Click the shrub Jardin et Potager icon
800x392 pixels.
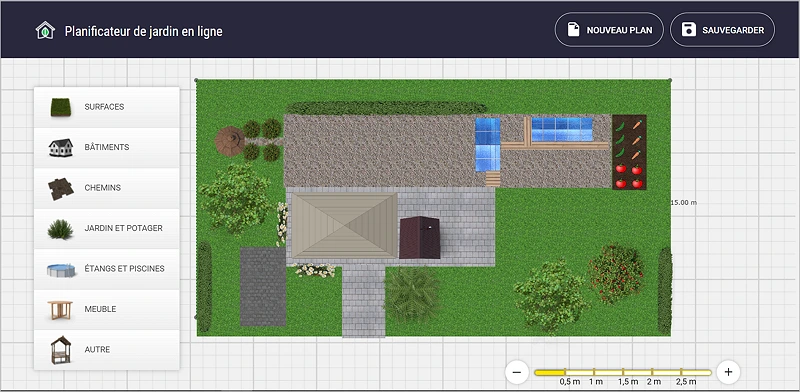(x=60, y=229)
